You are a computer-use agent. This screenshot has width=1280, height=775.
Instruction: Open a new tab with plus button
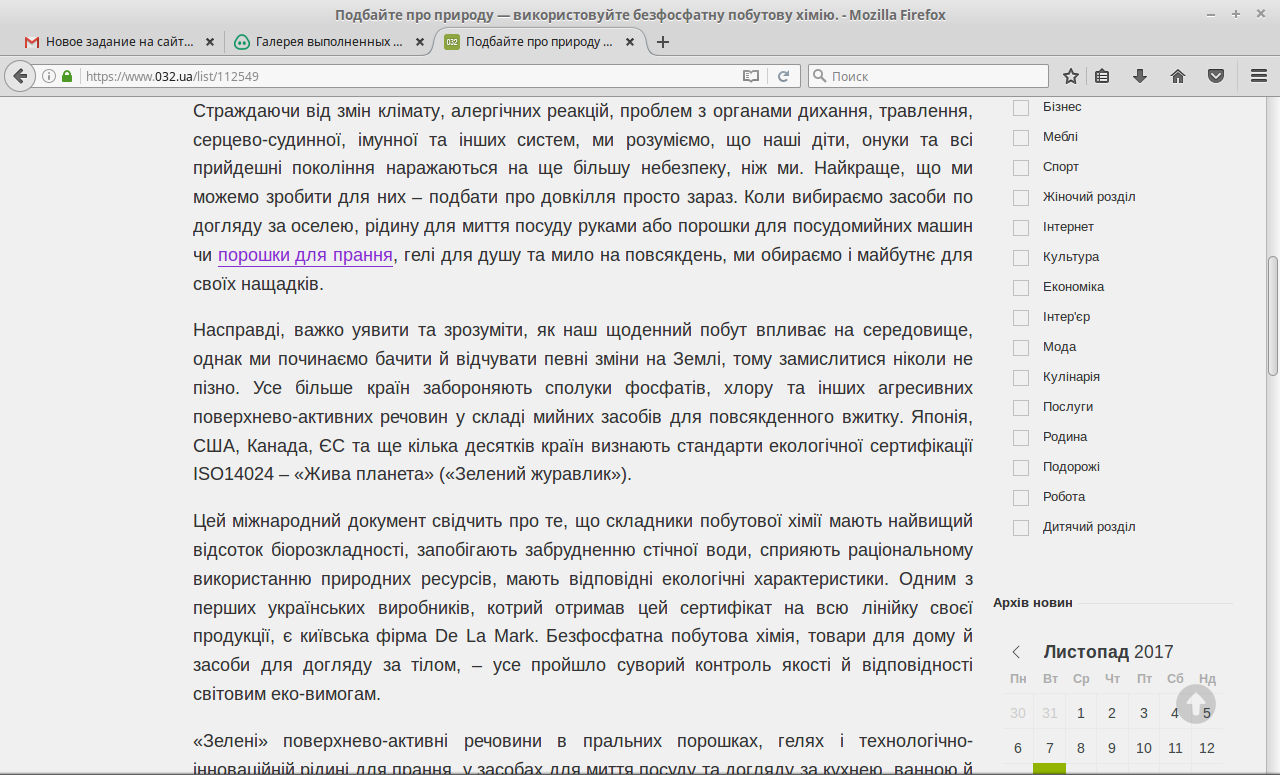click(662, 42)
